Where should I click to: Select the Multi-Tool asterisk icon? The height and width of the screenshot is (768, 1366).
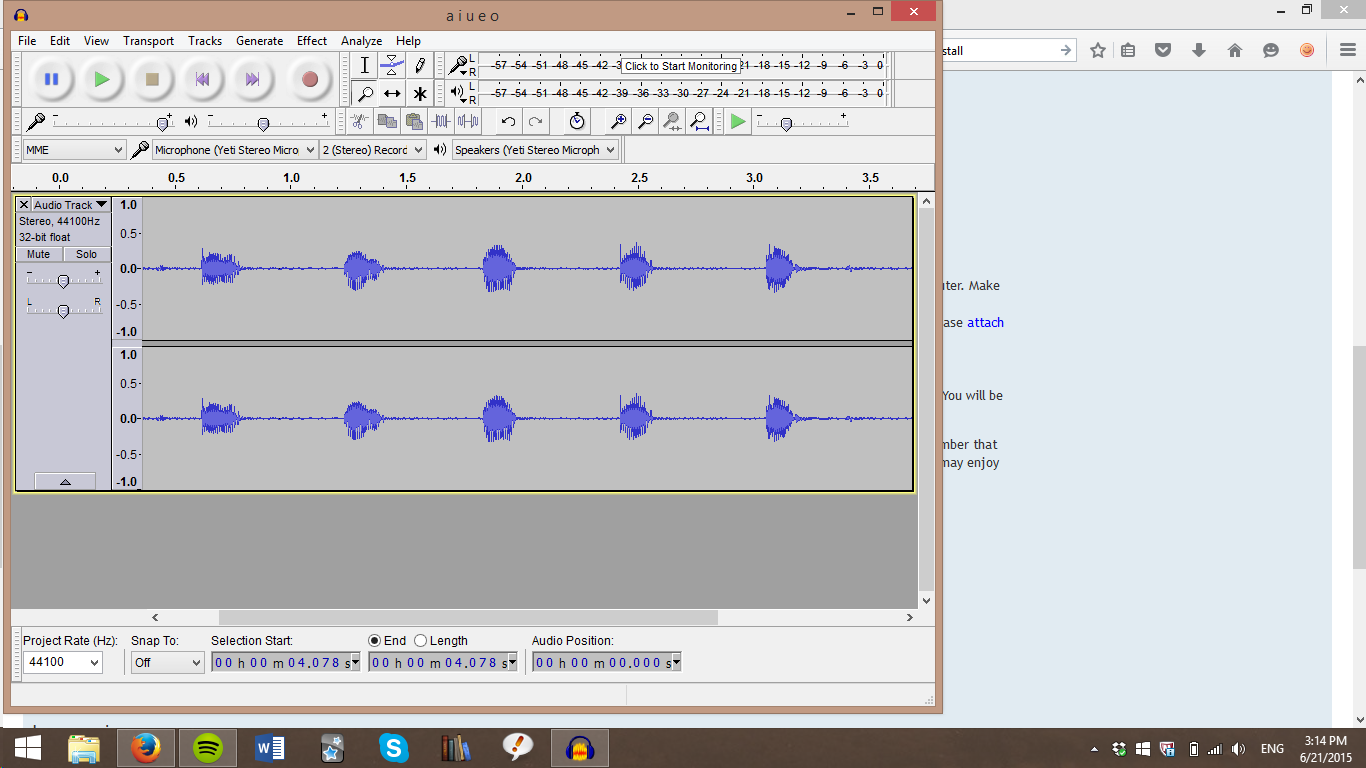420,93
